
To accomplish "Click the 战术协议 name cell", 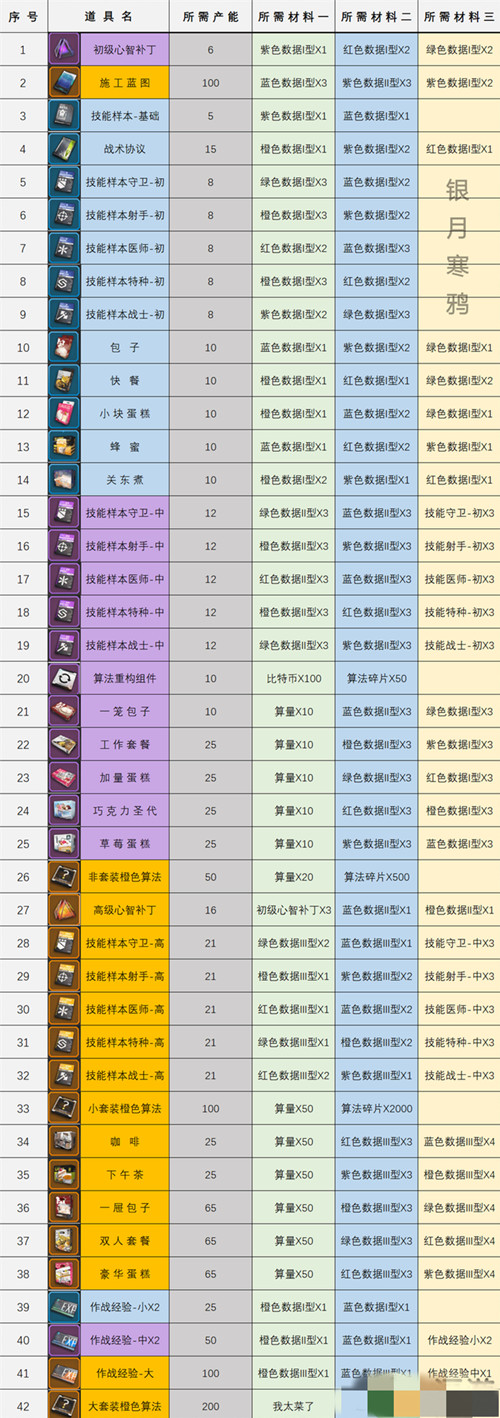I will coord(124,149).
